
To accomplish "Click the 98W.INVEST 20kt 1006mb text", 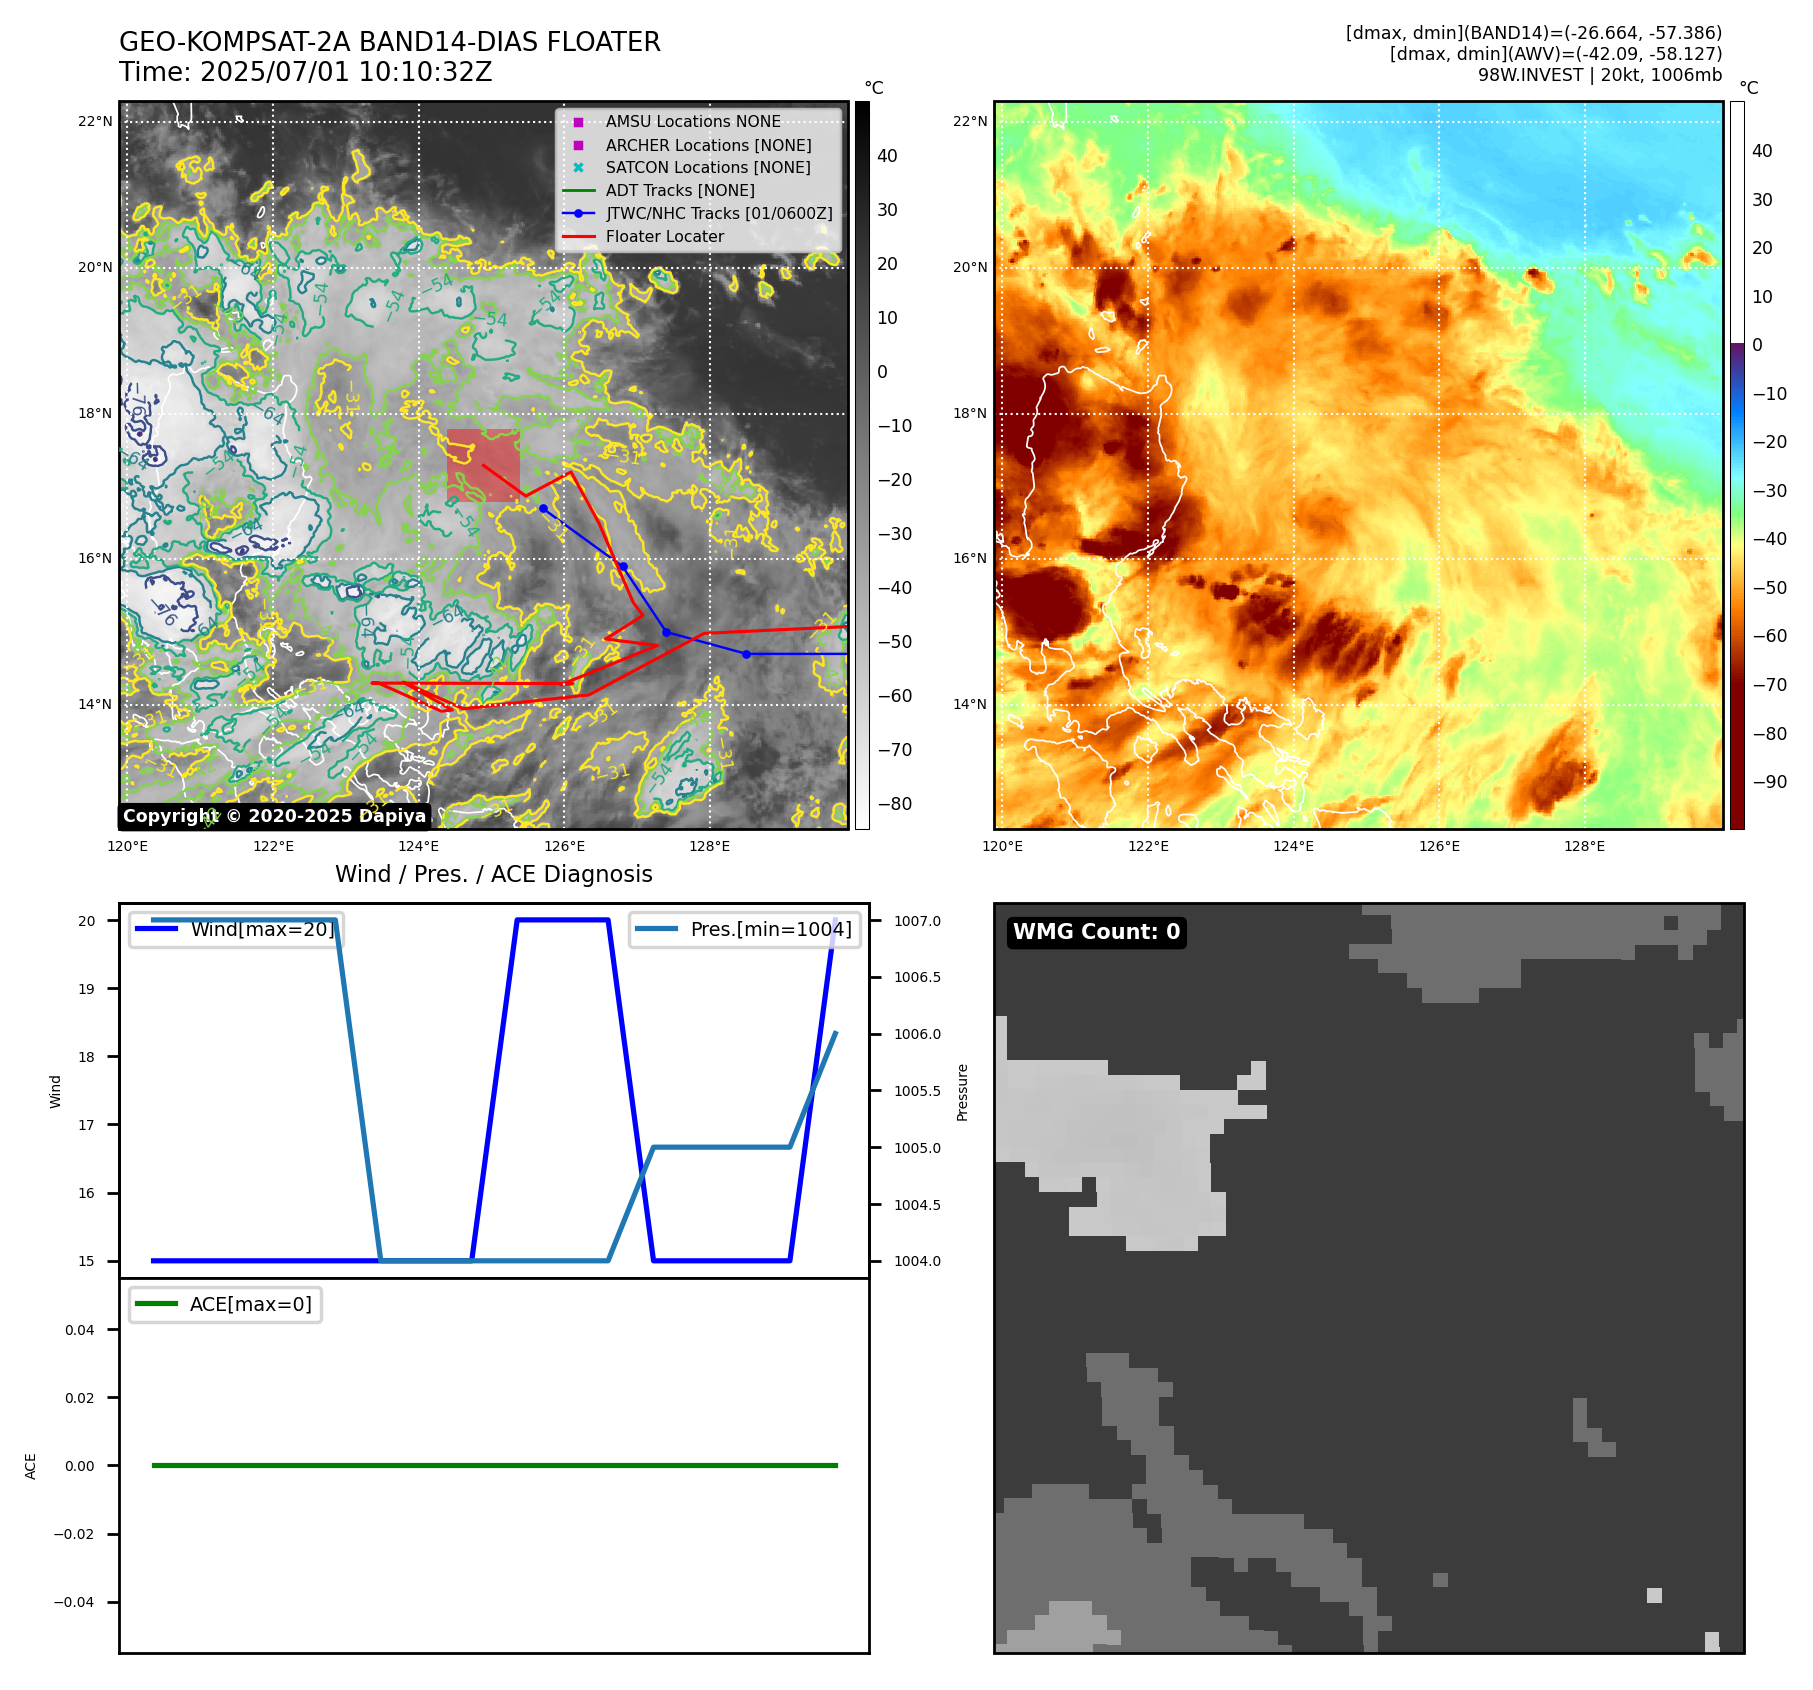I will pos(1600,75).
